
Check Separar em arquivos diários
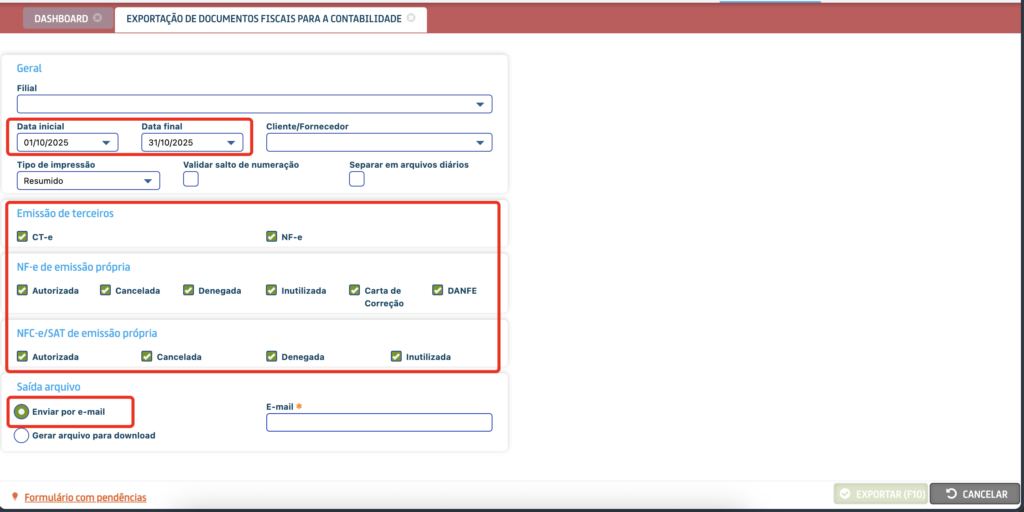[357, 179]
